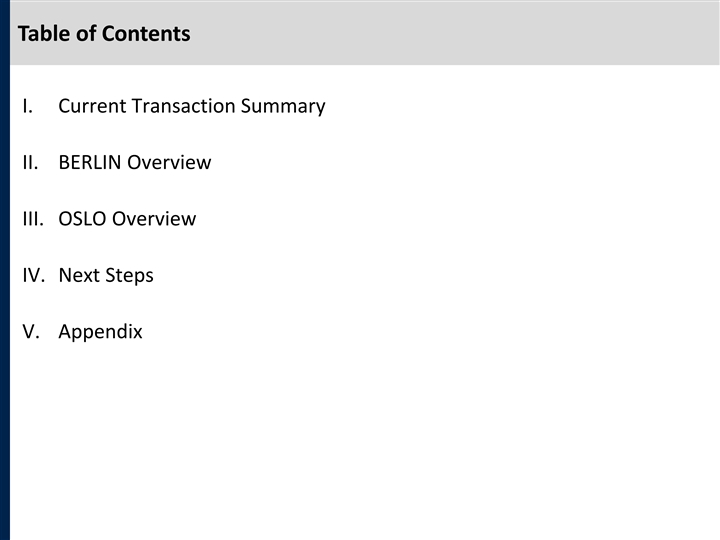The image size is (720, 540).
Task: Click Roman numeral I. list marker
Action: coord(27,106)
